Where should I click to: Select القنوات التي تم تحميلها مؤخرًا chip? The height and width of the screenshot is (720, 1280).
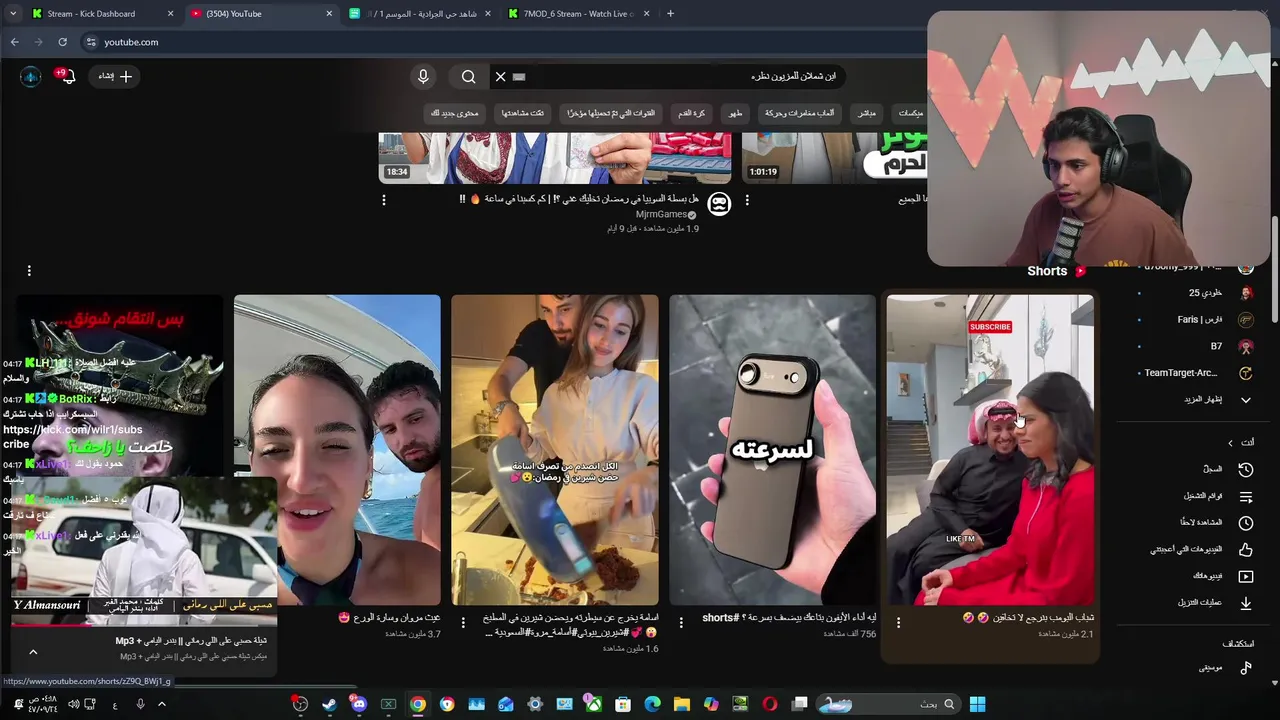[611, 113]
